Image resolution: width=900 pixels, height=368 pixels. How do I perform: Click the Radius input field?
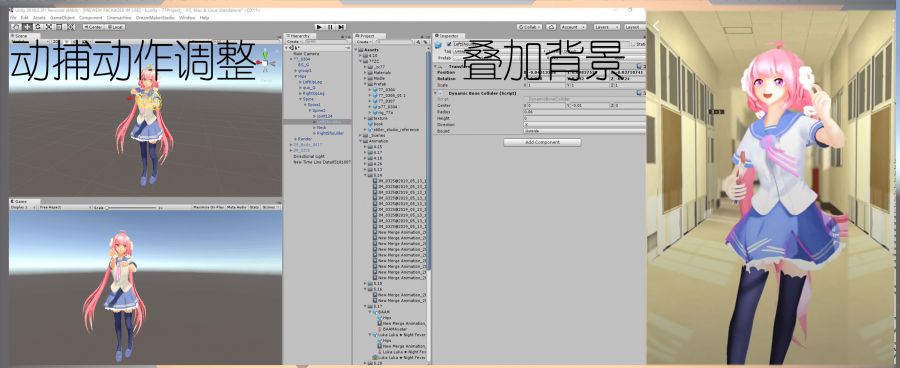coord(584,112)
